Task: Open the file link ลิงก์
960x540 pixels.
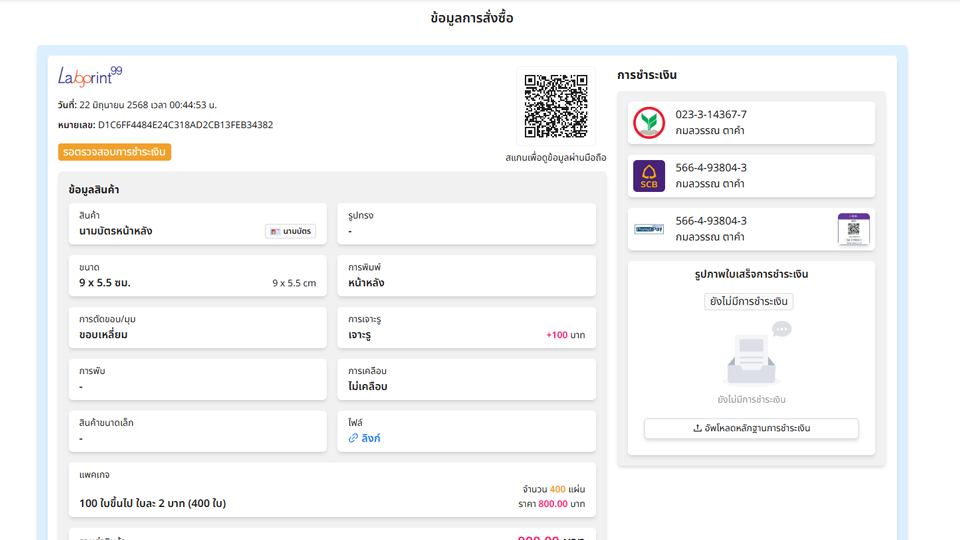Action: [x=371, y=438]
